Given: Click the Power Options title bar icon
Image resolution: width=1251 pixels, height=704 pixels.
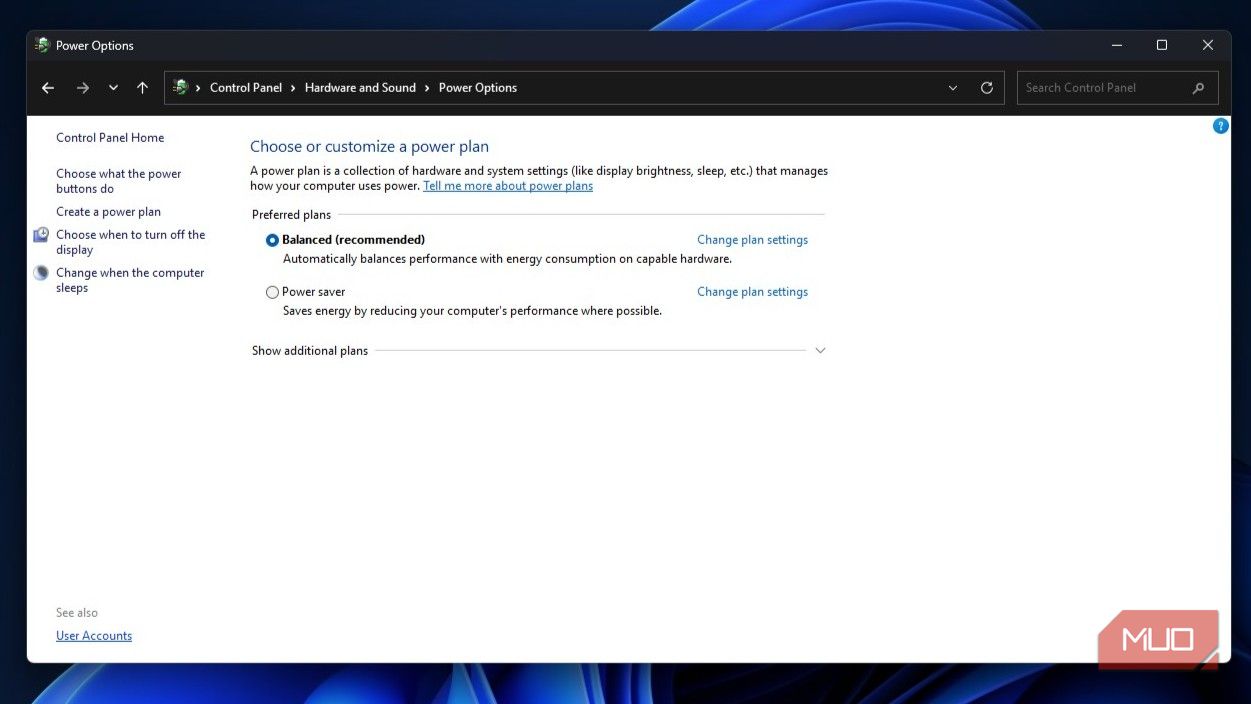Looking at the screenshot, I should coord(43,45).
